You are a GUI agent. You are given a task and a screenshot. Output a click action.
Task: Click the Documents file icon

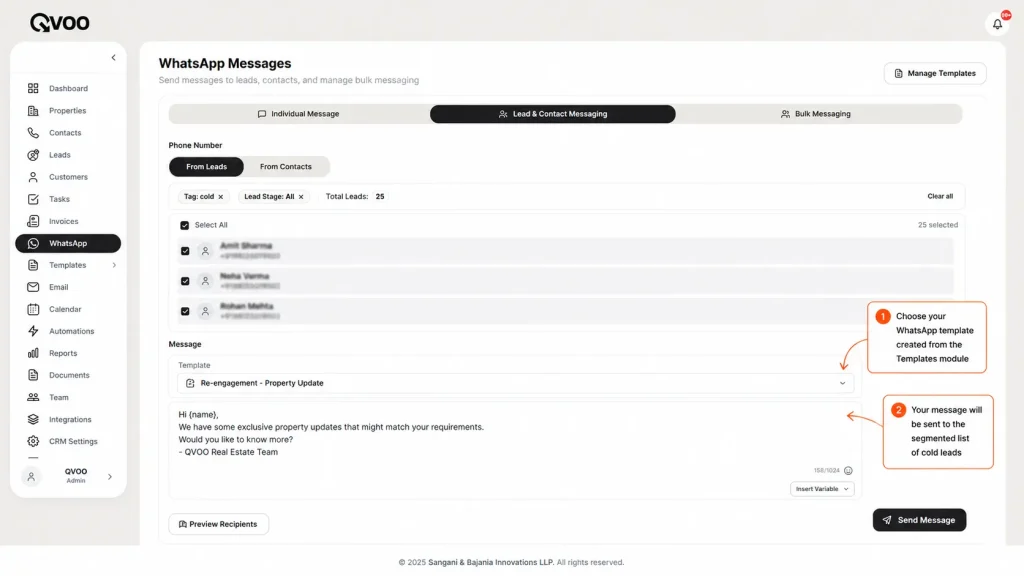coord(33,376)
